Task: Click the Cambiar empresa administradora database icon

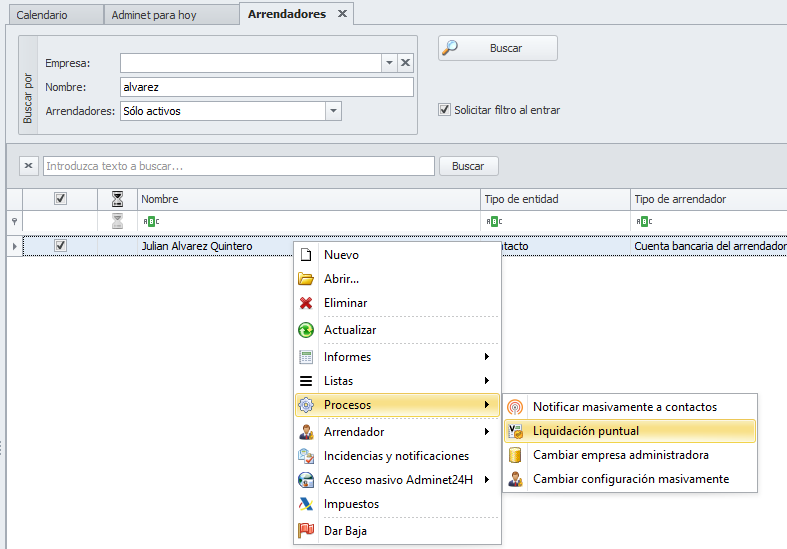Action: tap(515, 455)
